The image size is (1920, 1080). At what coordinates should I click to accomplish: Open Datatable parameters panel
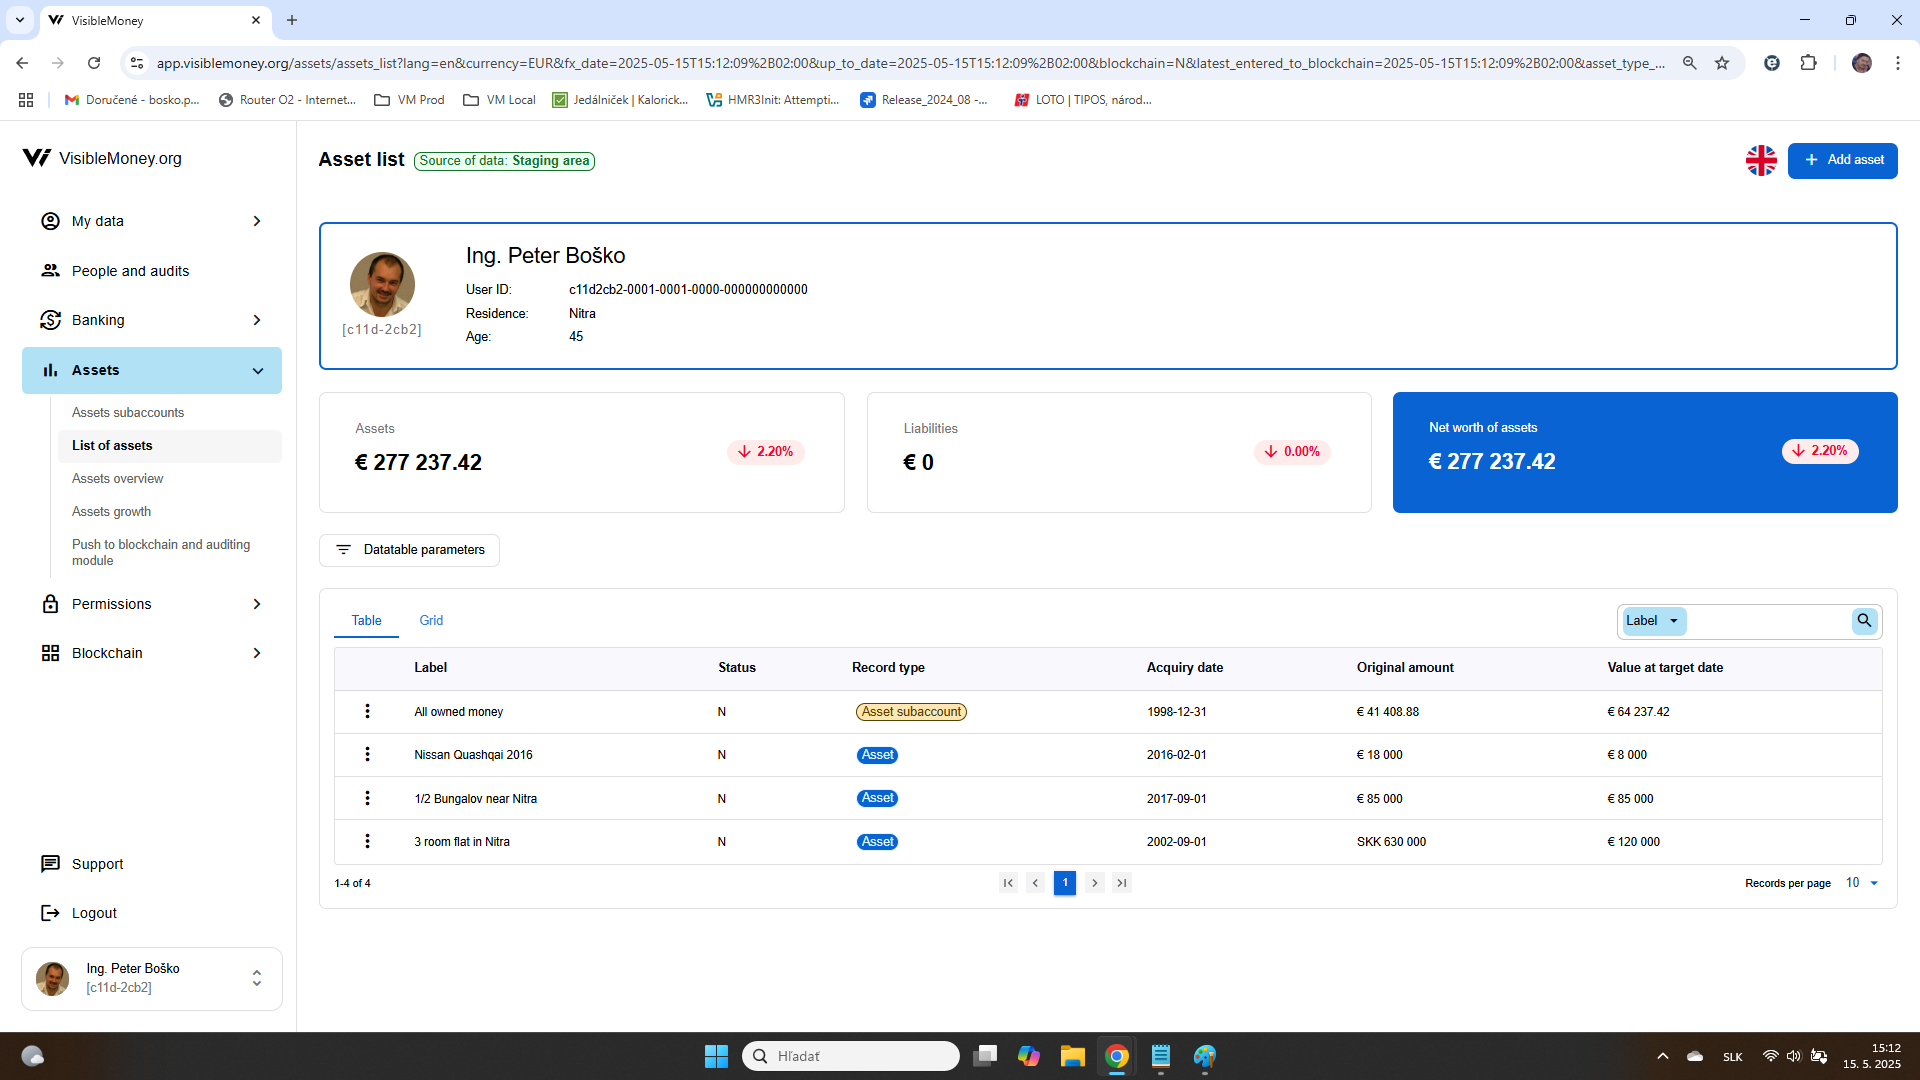click(x=409, y=550)
